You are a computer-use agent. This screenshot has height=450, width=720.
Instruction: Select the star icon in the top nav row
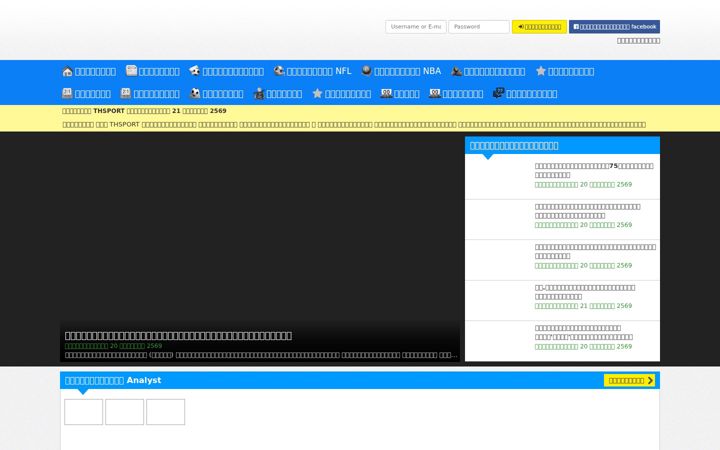click(541, 71)
